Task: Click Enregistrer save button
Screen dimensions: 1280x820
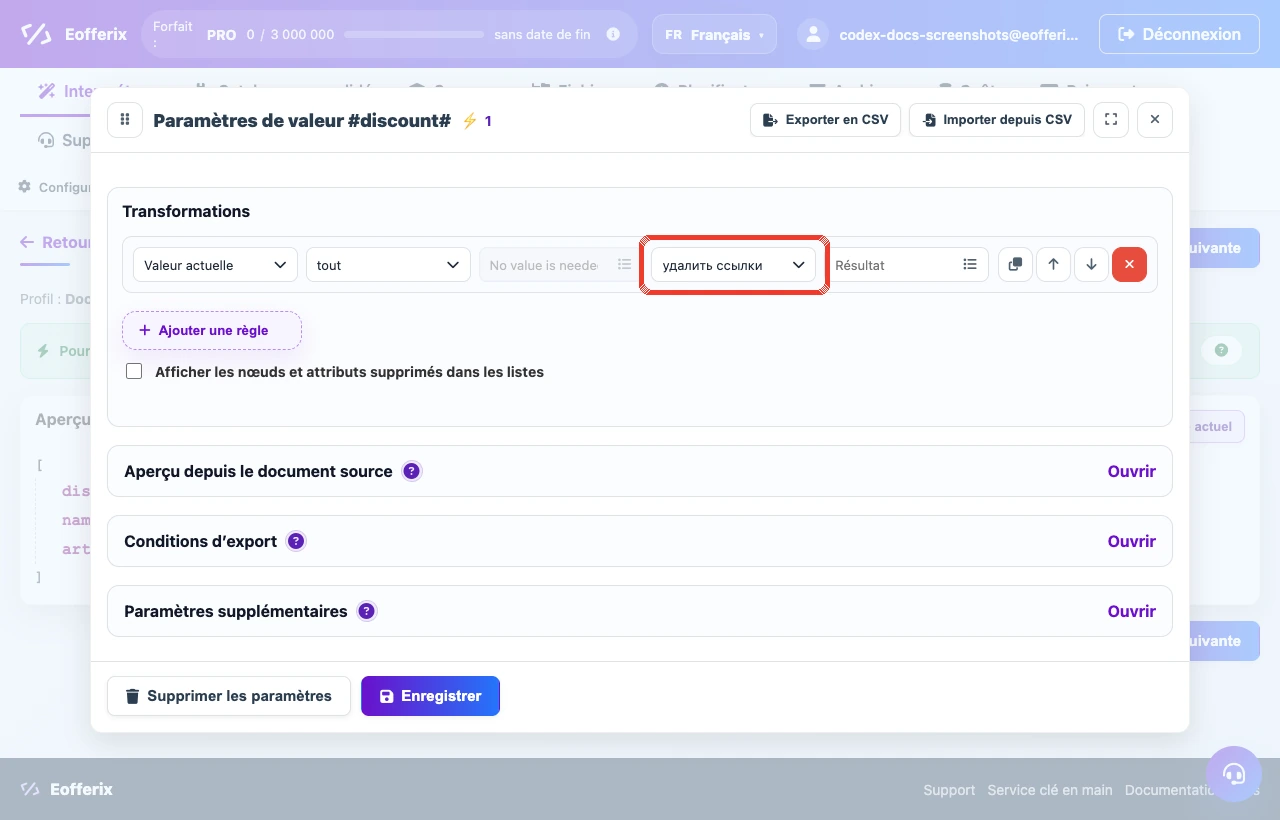Action: (430, 696)
